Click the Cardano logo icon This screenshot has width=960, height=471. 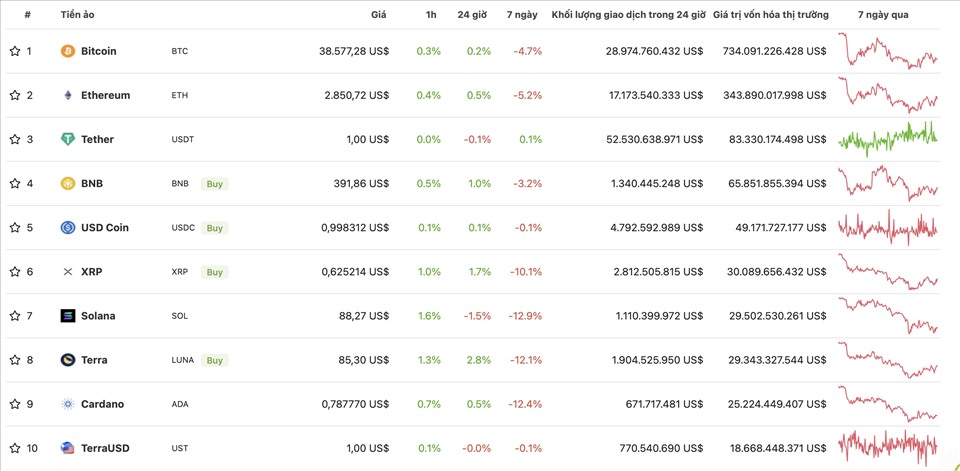pos(68,404)
